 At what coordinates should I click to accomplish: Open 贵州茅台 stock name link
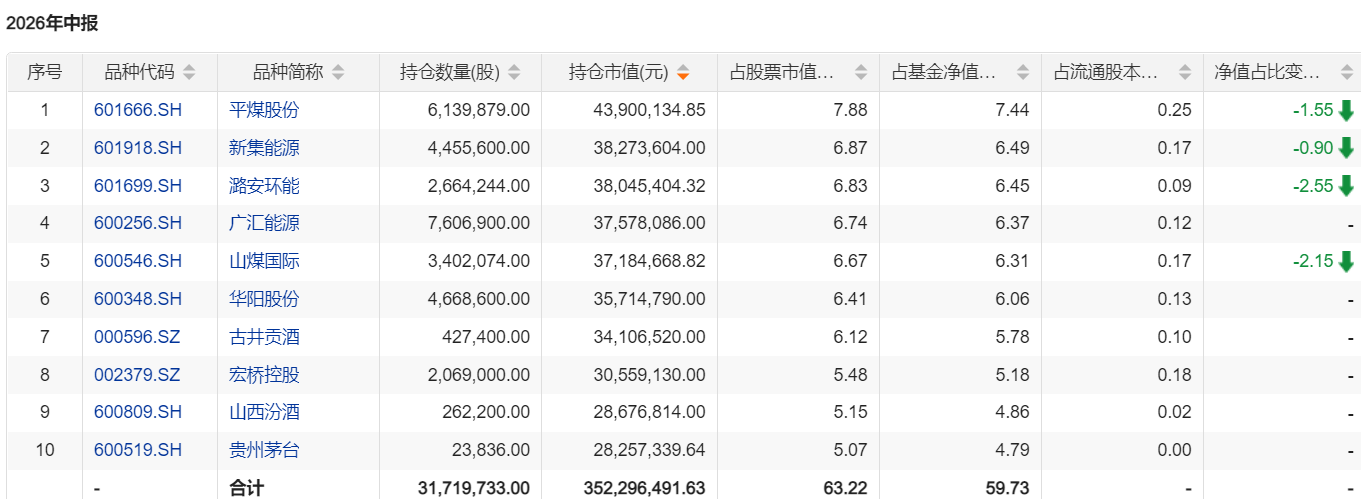264,450
